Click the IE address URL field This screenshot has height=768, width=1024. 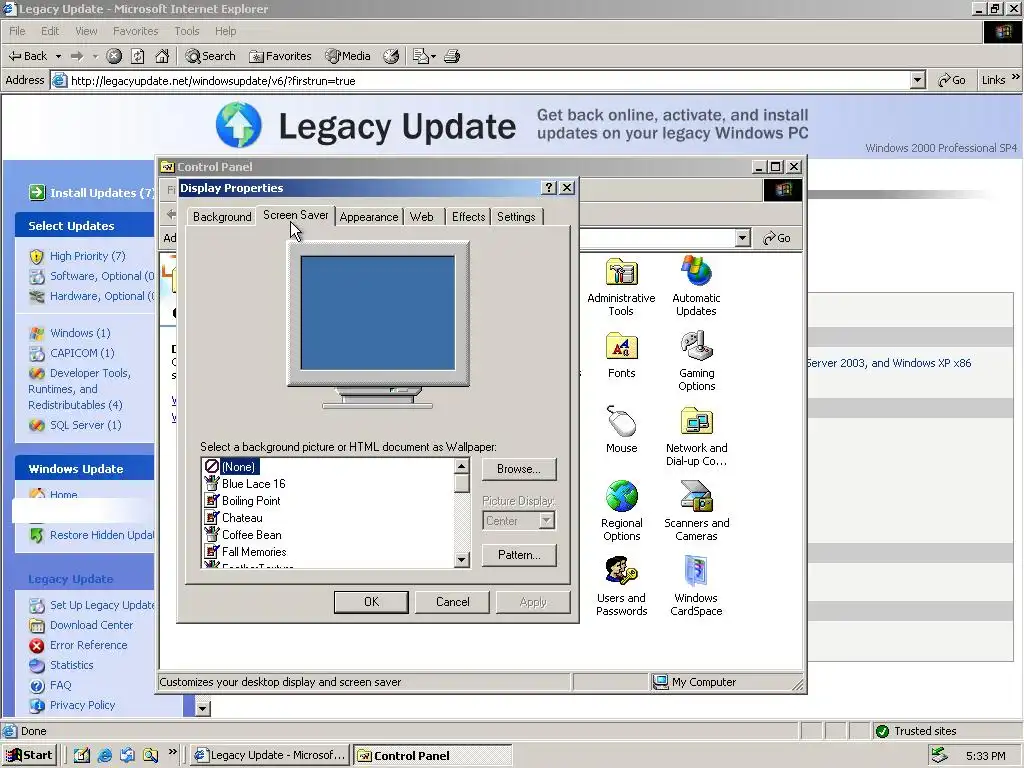pyautogui.click(x=480, y=80)
